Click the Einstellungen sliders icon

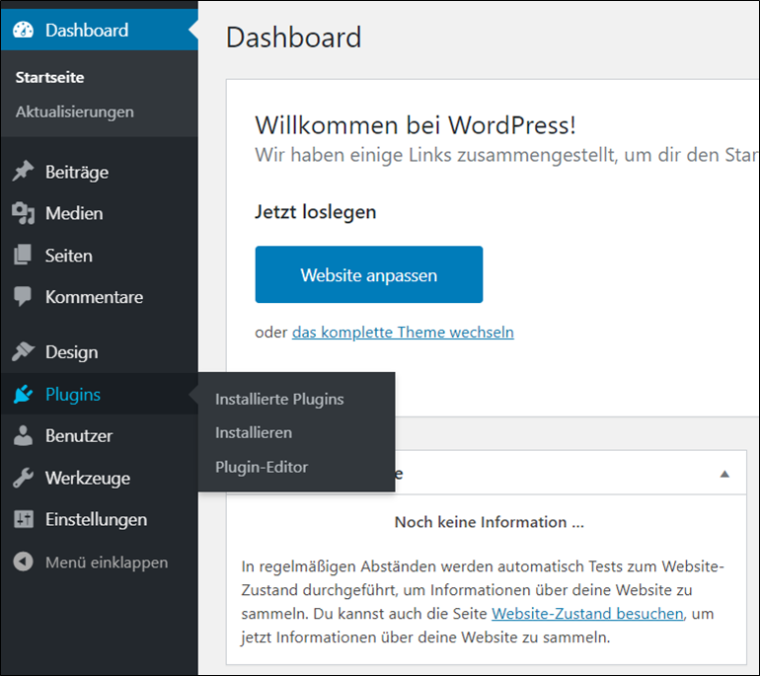pyautogui.click(x=23, y=519)
